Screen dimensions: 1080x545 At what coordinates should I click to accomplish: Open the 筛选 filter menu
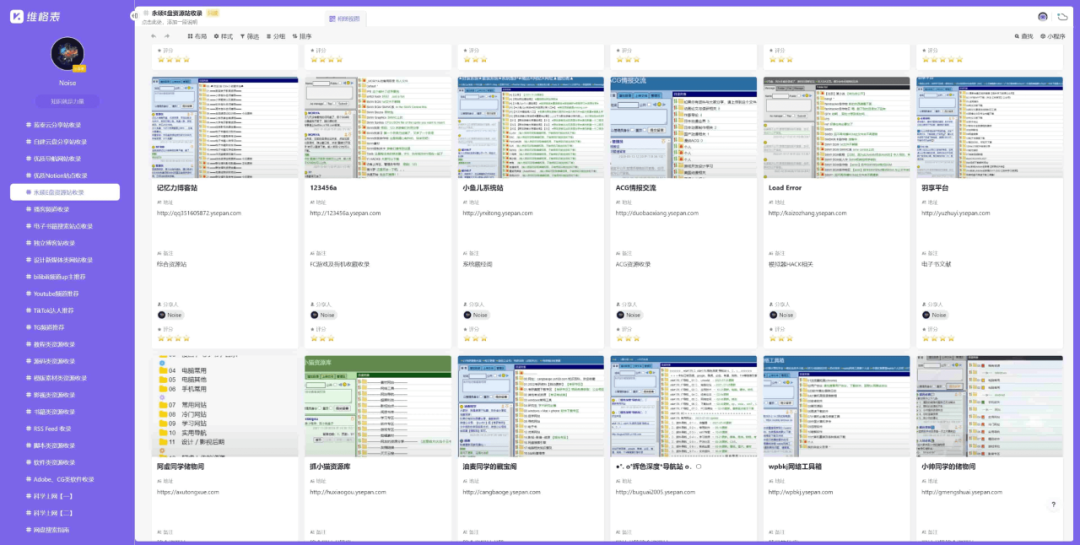point(248,36)
